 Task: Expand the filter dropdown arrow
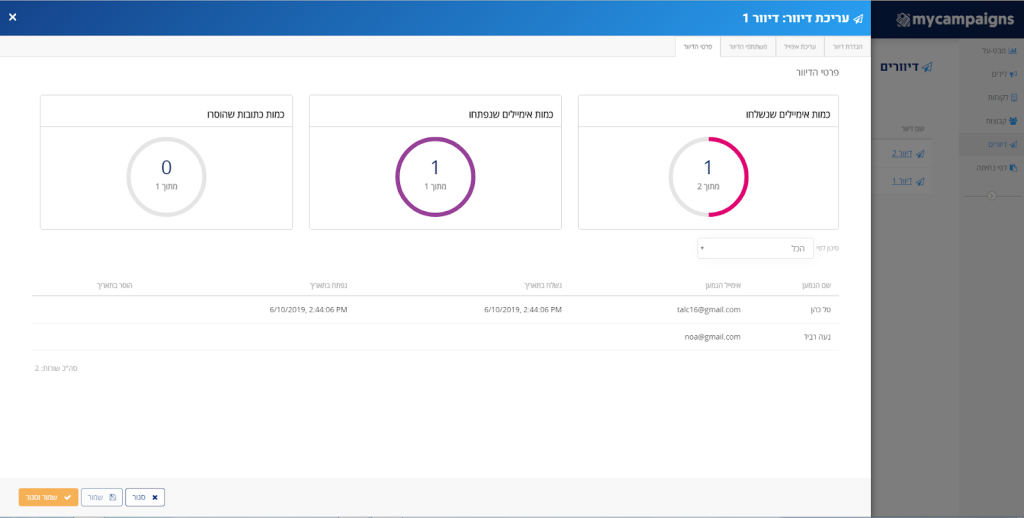(703, 248)
